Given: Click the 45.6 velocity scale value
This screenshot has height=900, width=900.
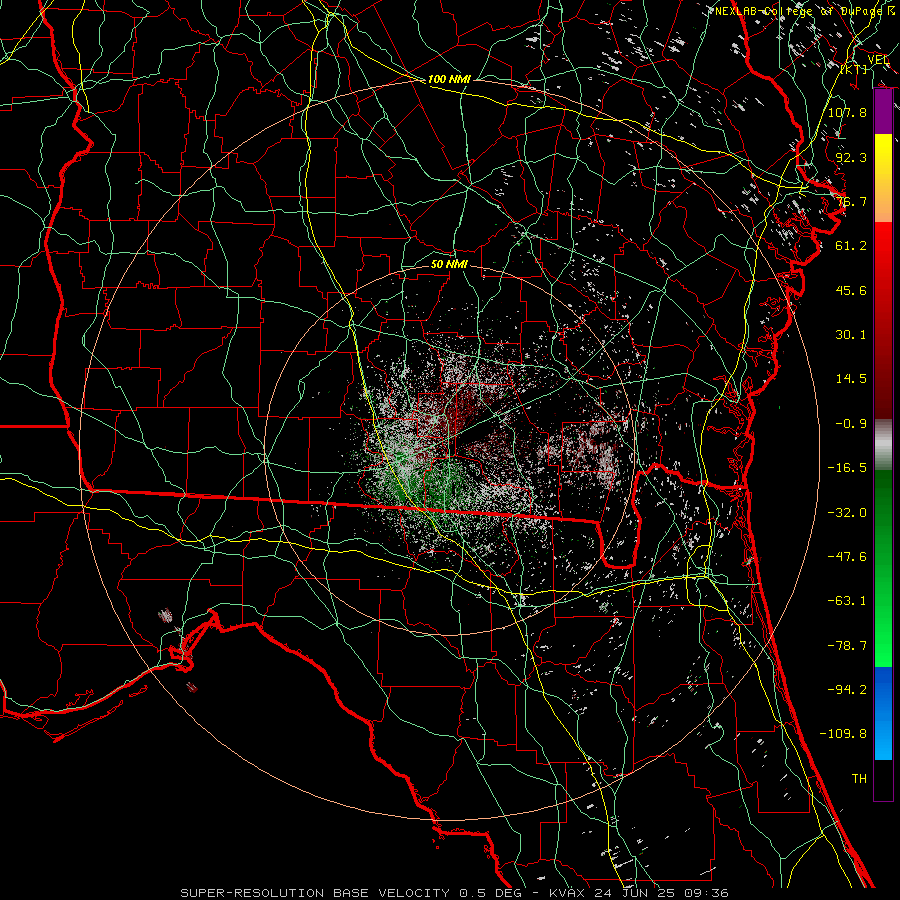Looking at the screenshot, I should click(x=851, y=290).
